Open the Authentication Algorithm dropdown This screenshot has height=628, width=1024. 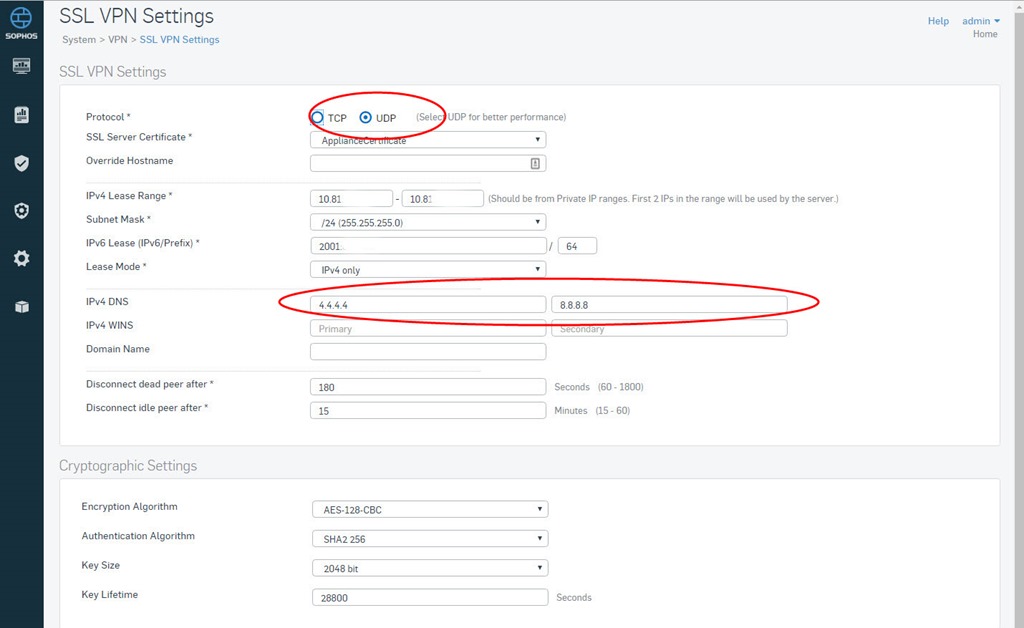pyautogui.click(x=430, y=539)
